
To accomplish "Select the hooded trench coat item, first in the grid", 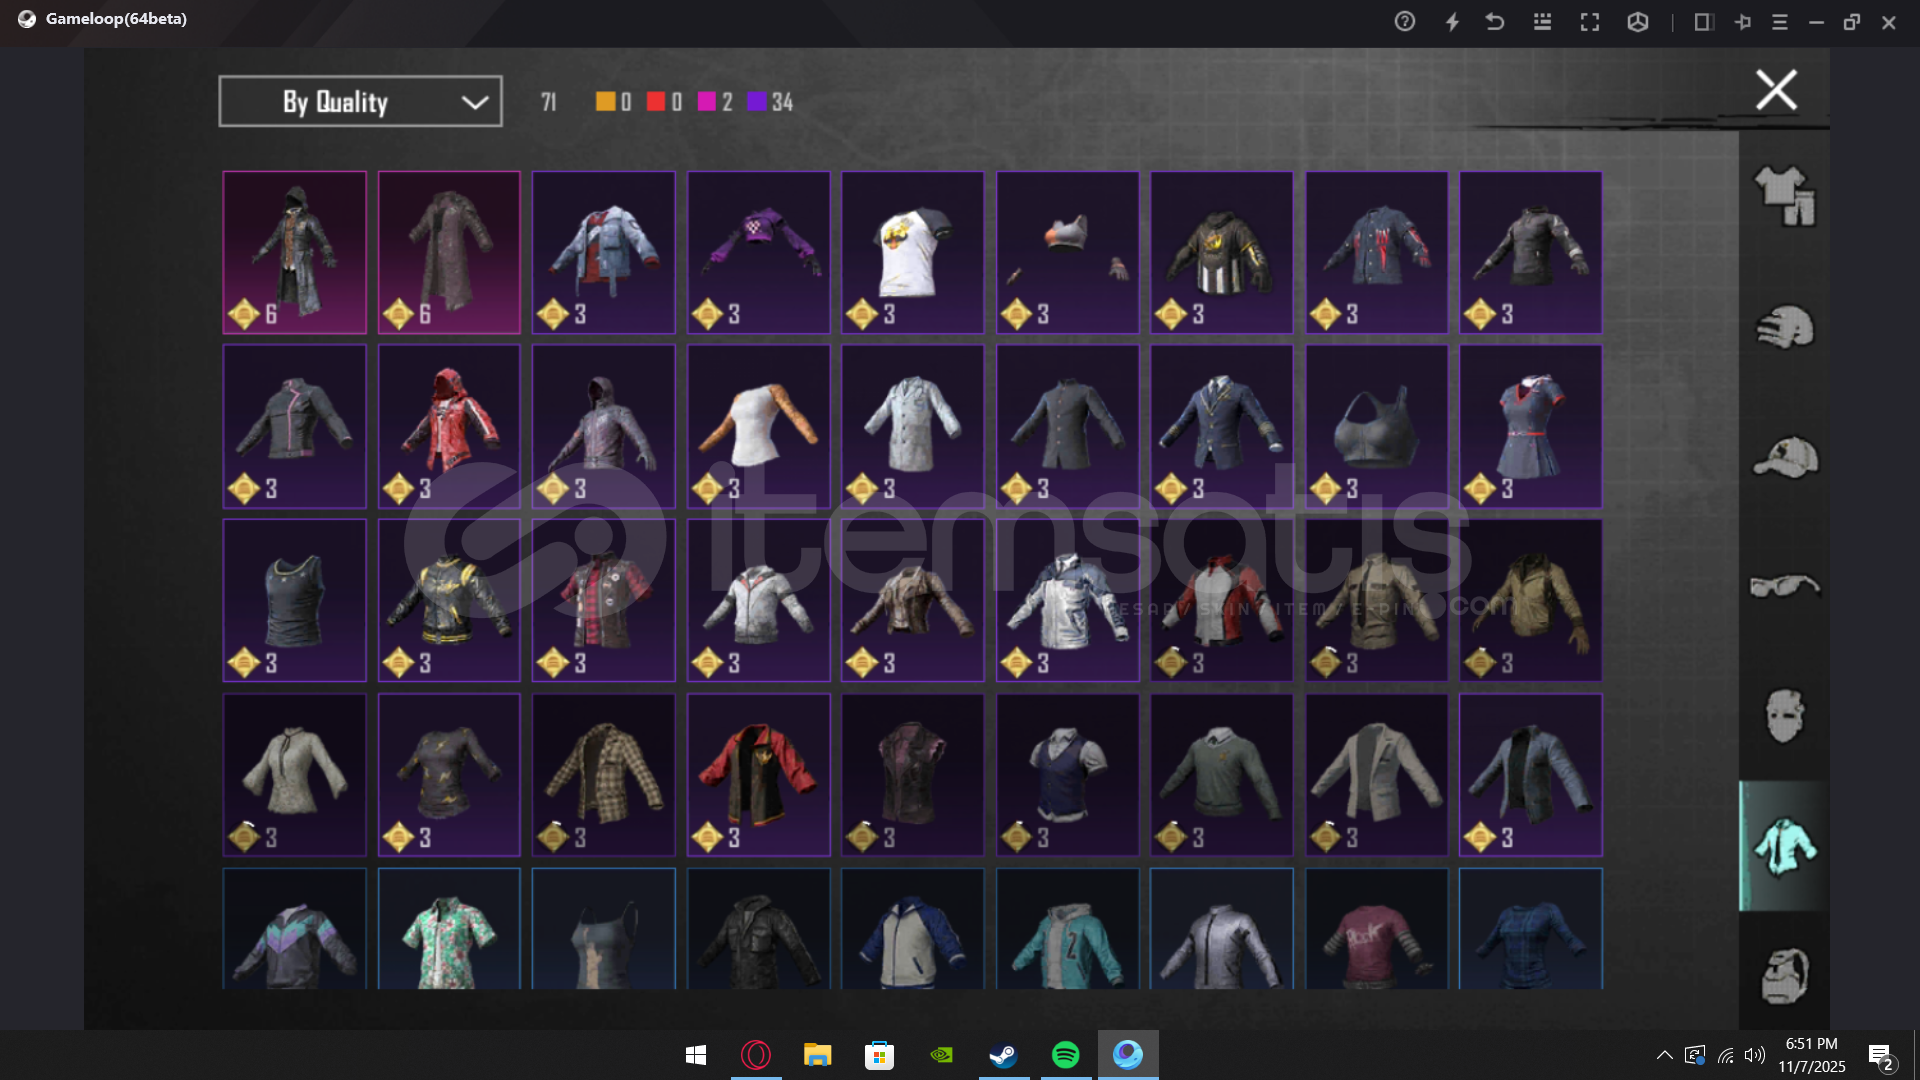I will (294, 252).
